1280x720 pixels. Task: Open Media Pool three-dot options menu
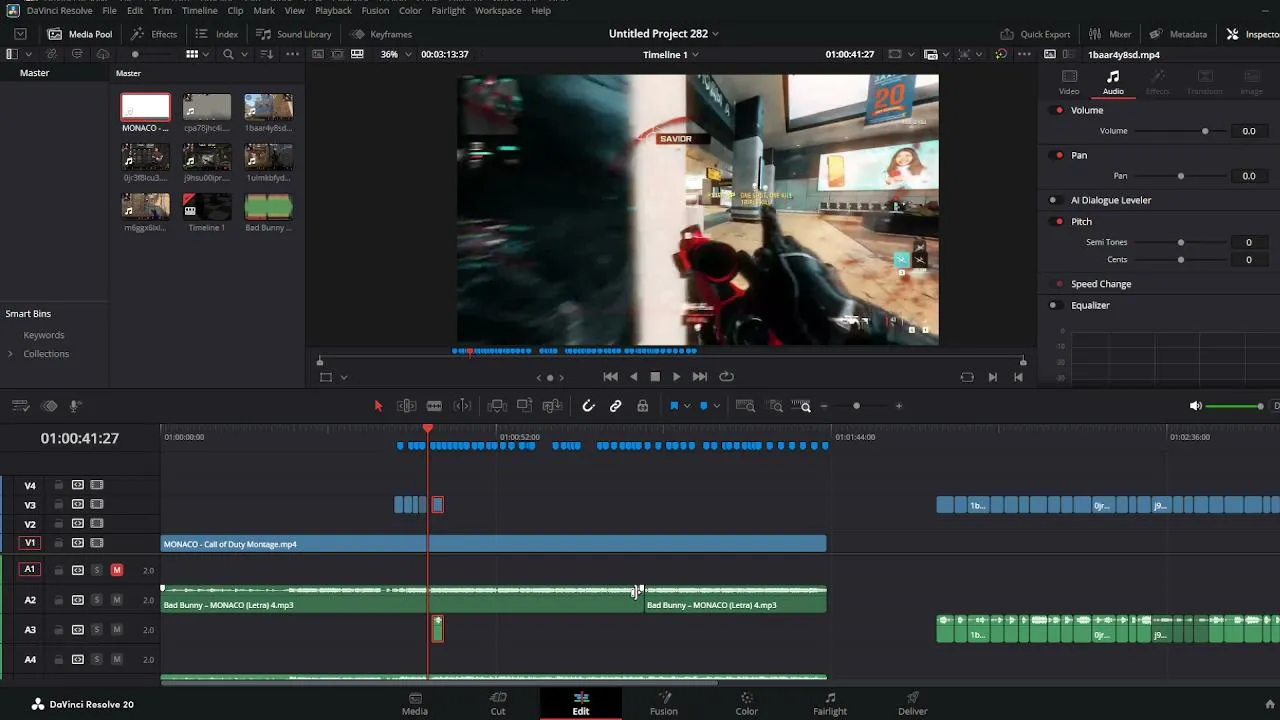pos(292,54)
